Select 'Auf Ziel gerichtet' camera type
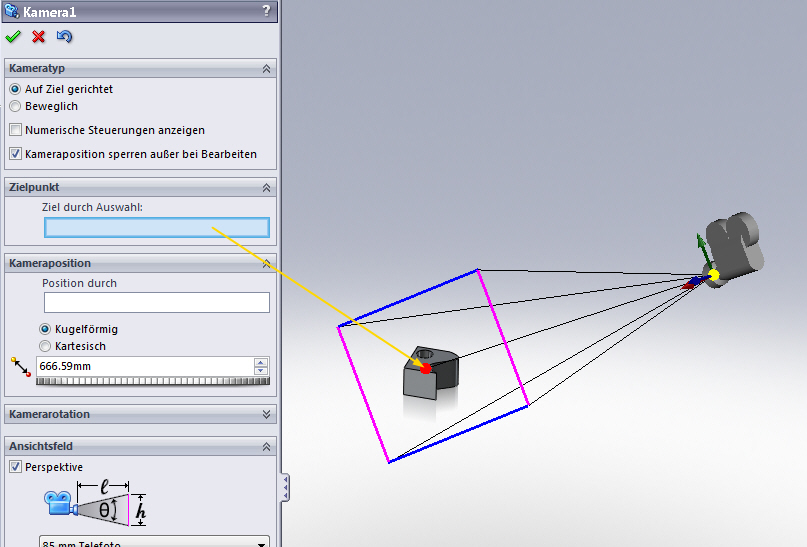The image size is (807, 547). point(15,89)
